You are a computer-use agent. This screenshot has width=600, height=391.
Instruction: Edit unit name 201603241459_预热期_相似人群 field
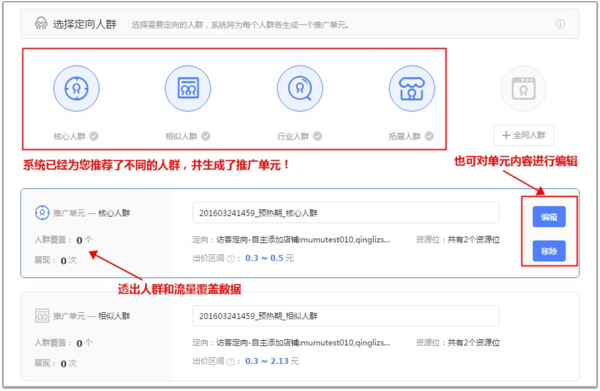point(346,316)
